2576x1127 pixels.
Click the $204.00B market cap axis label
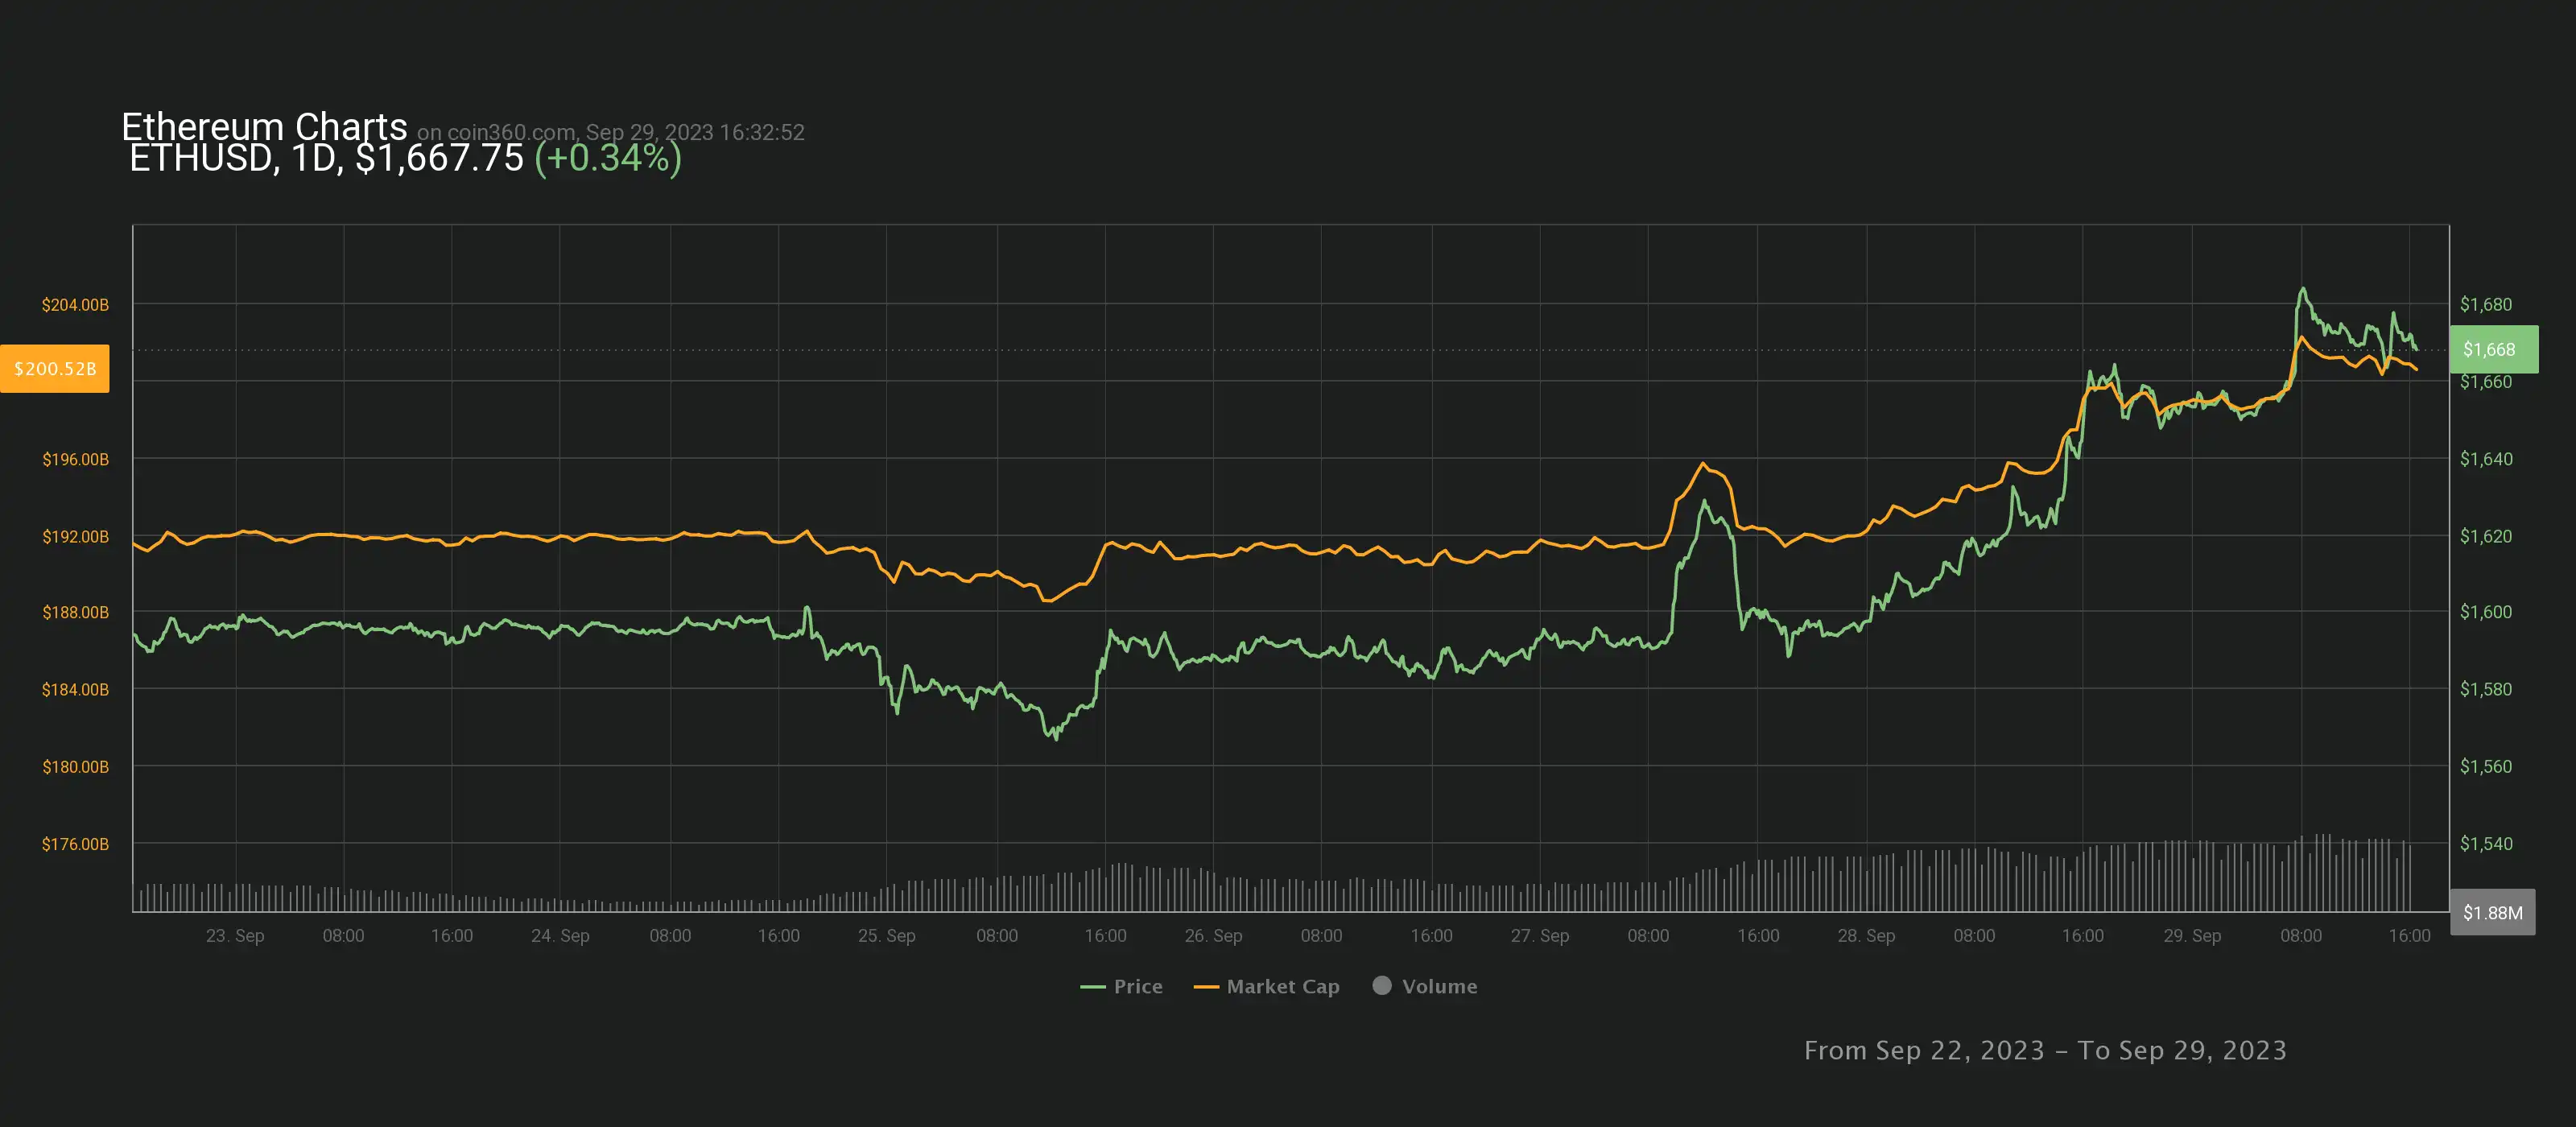(75, 304)
